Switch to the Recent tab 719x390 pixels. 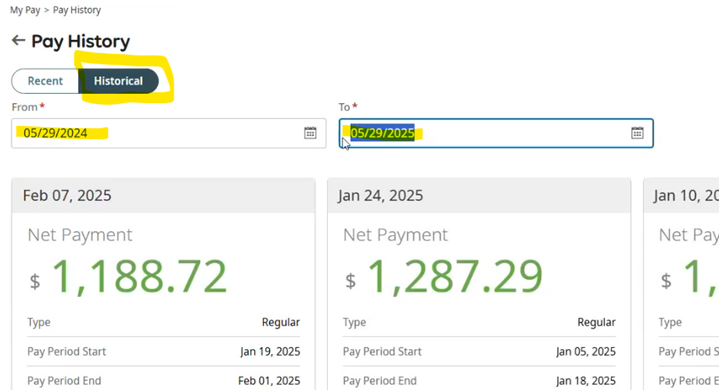[x=45, y=81]
